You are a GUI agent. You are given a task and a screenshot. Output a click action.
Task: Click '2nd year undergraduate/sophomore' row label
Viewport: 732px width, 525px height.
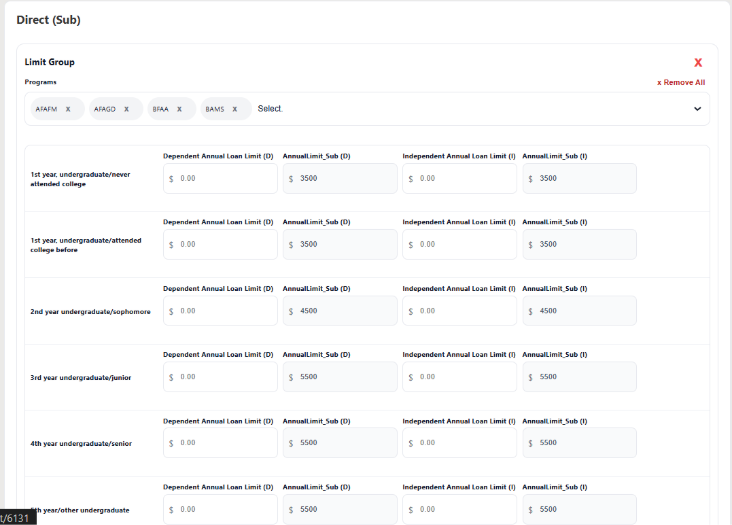[x=91, y=311]
